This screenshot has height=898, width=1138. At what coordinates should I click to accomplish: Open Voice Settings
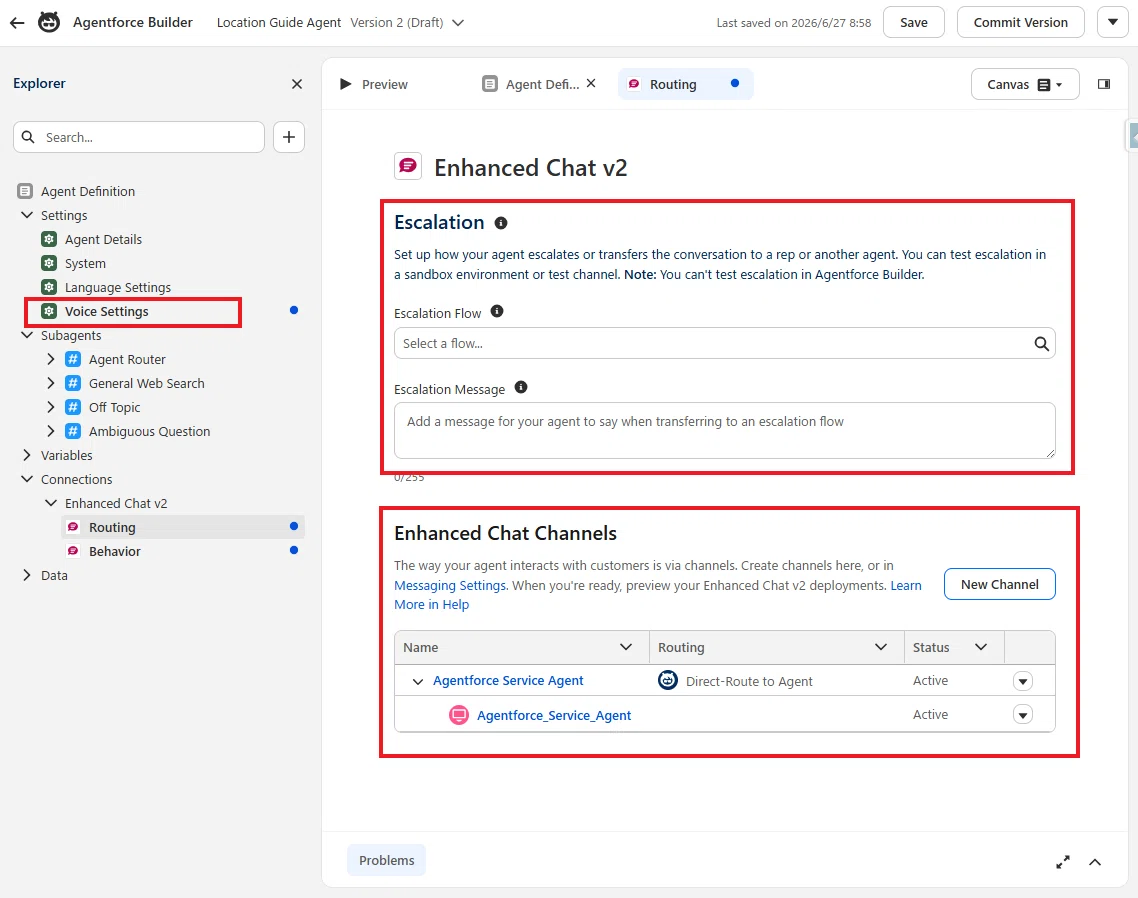(107, 311)
